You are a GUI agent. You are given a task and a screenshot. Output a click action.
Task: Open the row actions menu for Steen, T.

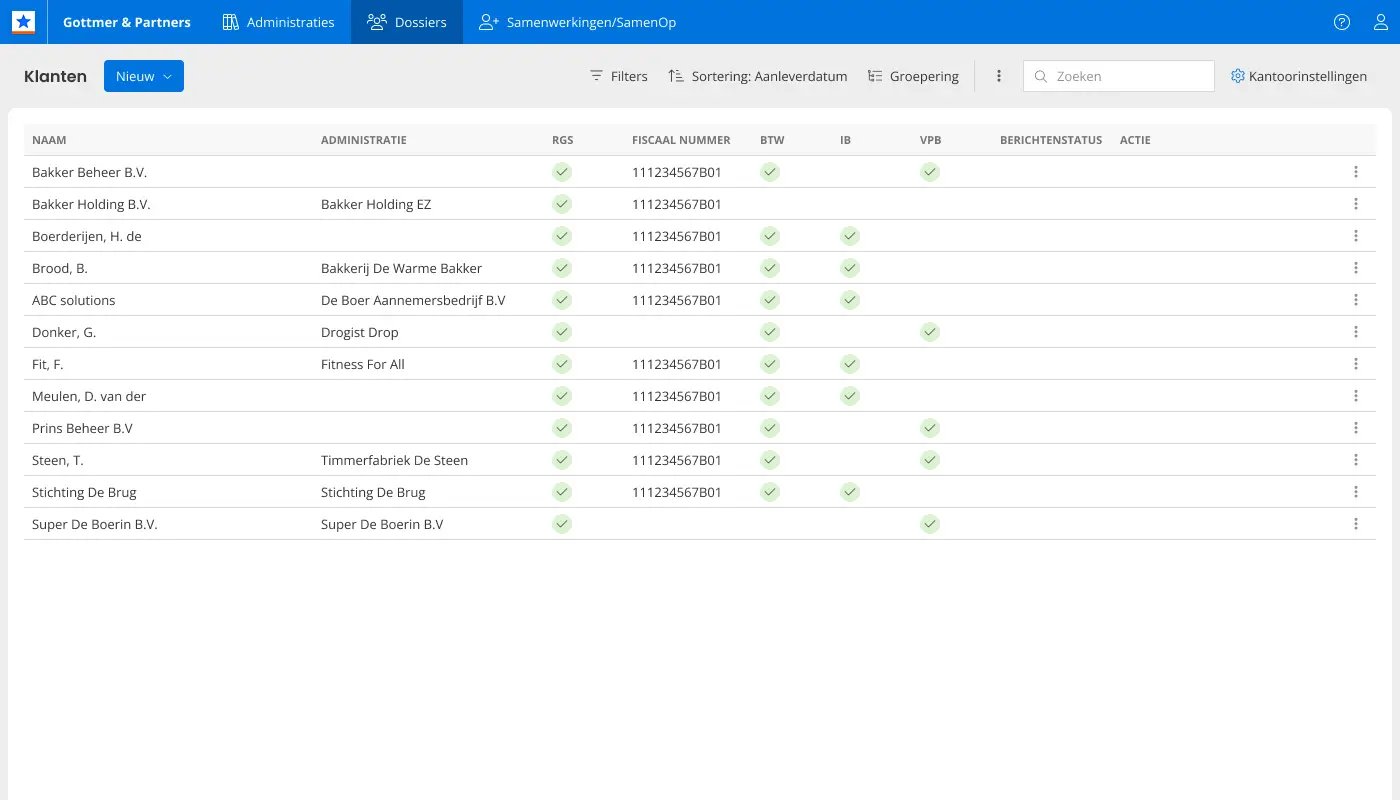click(x=1356, y=460)
